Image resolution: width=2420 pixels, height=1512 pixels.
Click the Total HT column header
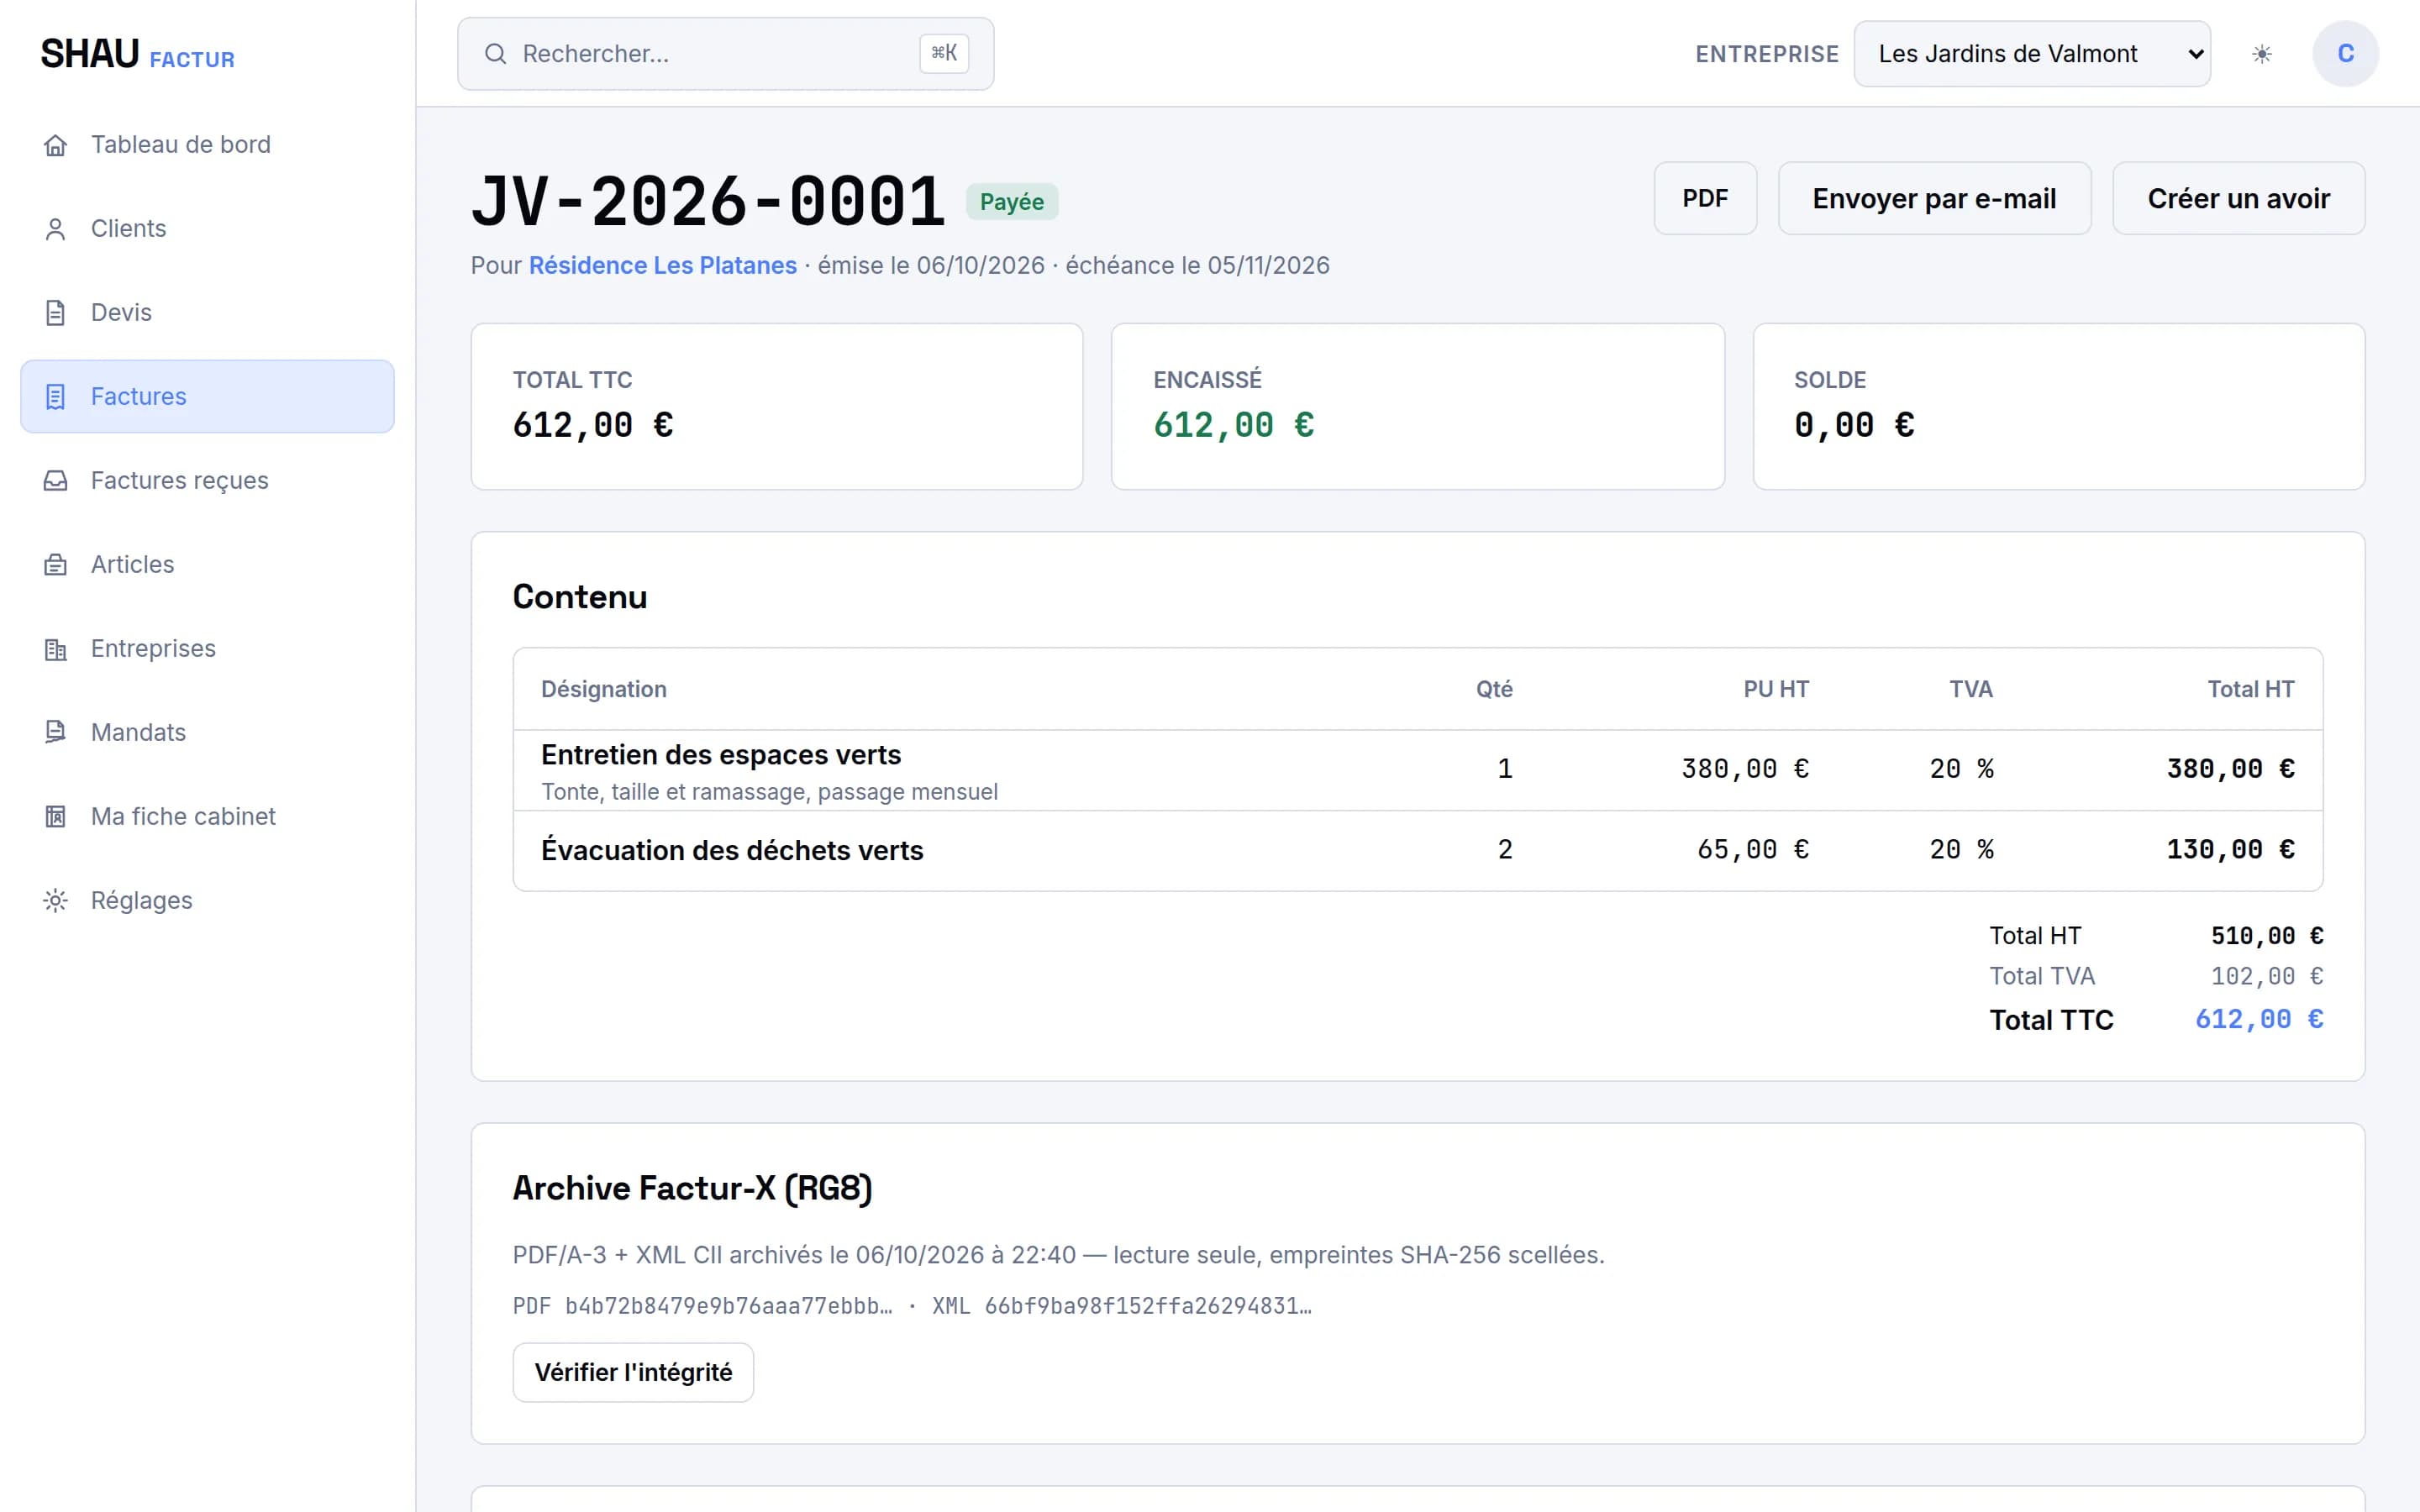click(x=2250, y=689)
